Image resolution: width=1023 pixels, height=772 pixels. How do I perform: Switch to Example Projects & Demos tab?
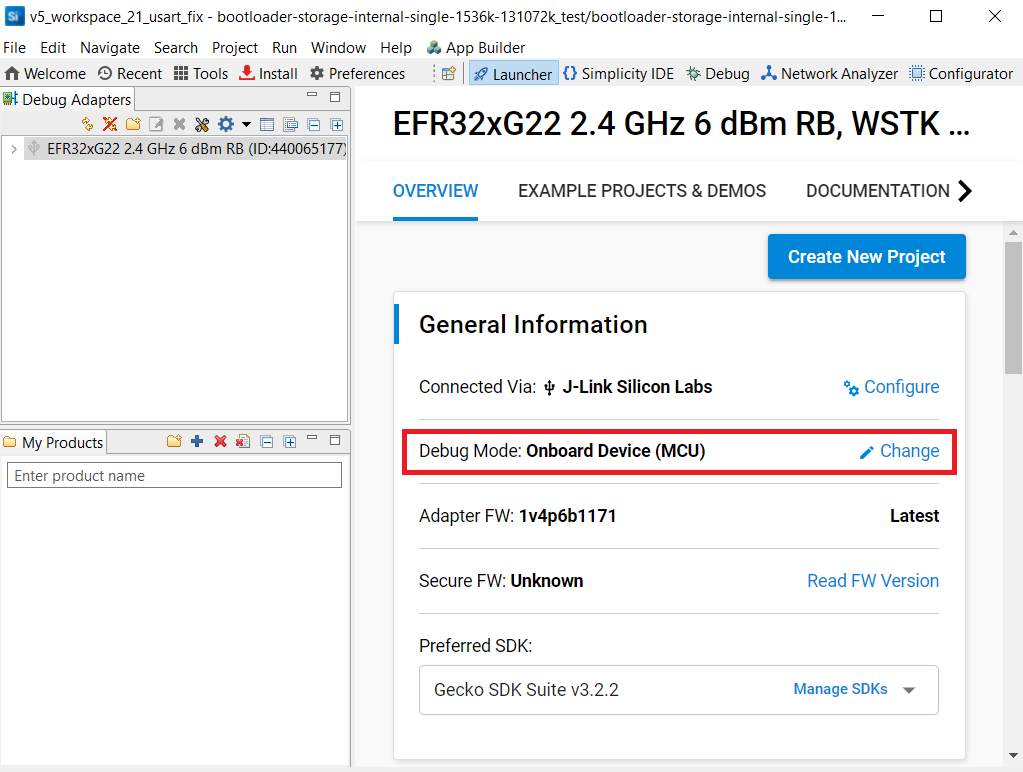point(642,191)
